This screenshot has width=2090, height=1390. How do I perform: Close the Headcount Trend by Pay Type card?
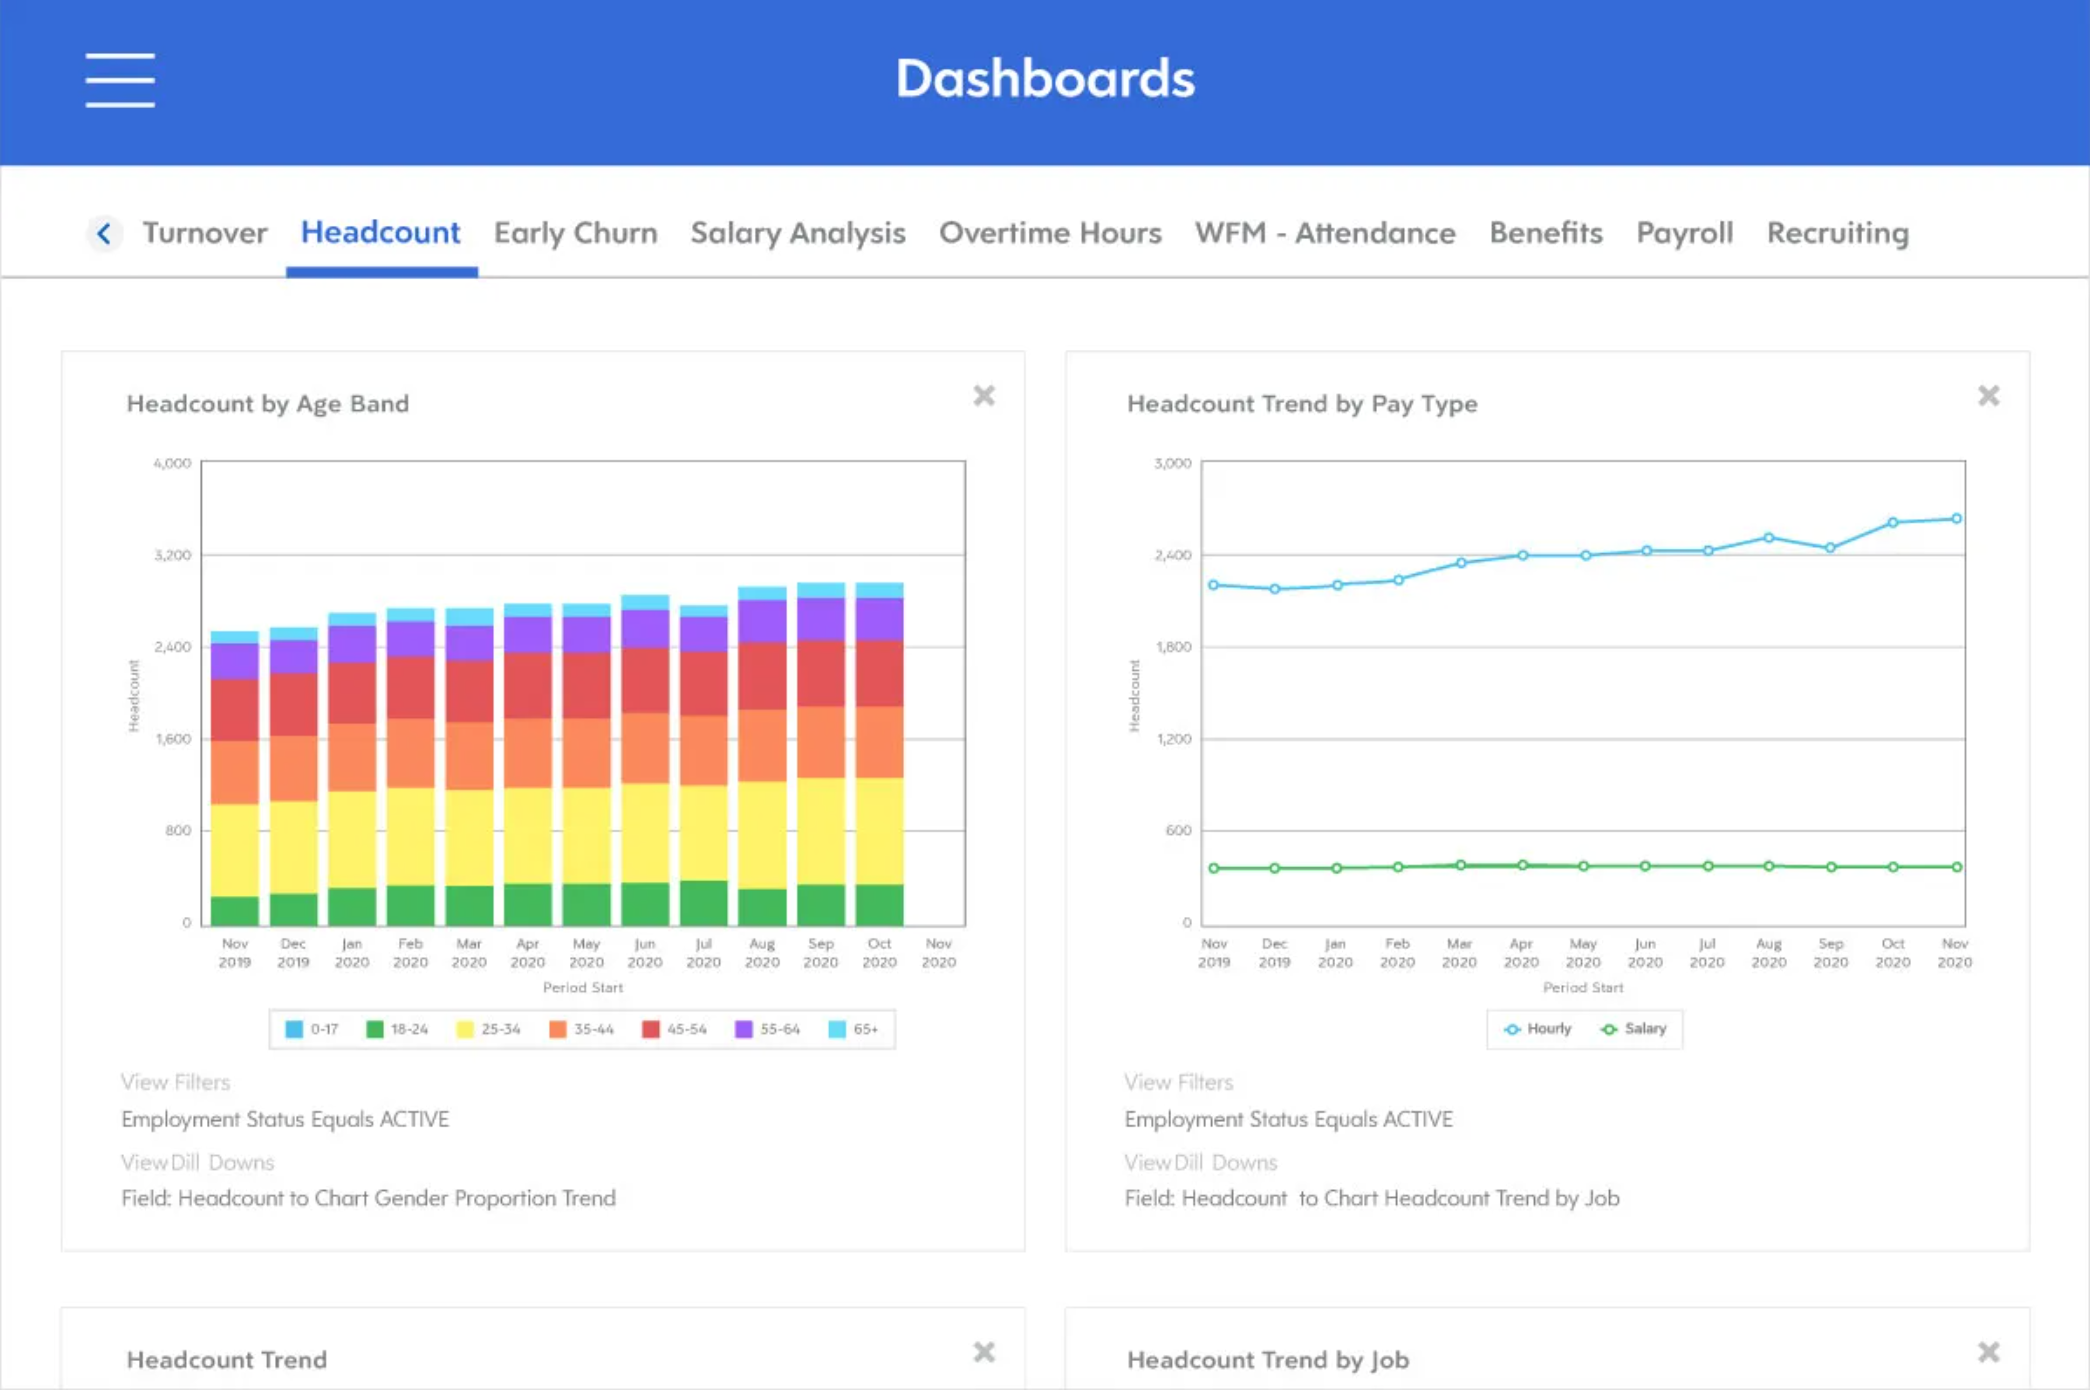(x=1988, y=396)
